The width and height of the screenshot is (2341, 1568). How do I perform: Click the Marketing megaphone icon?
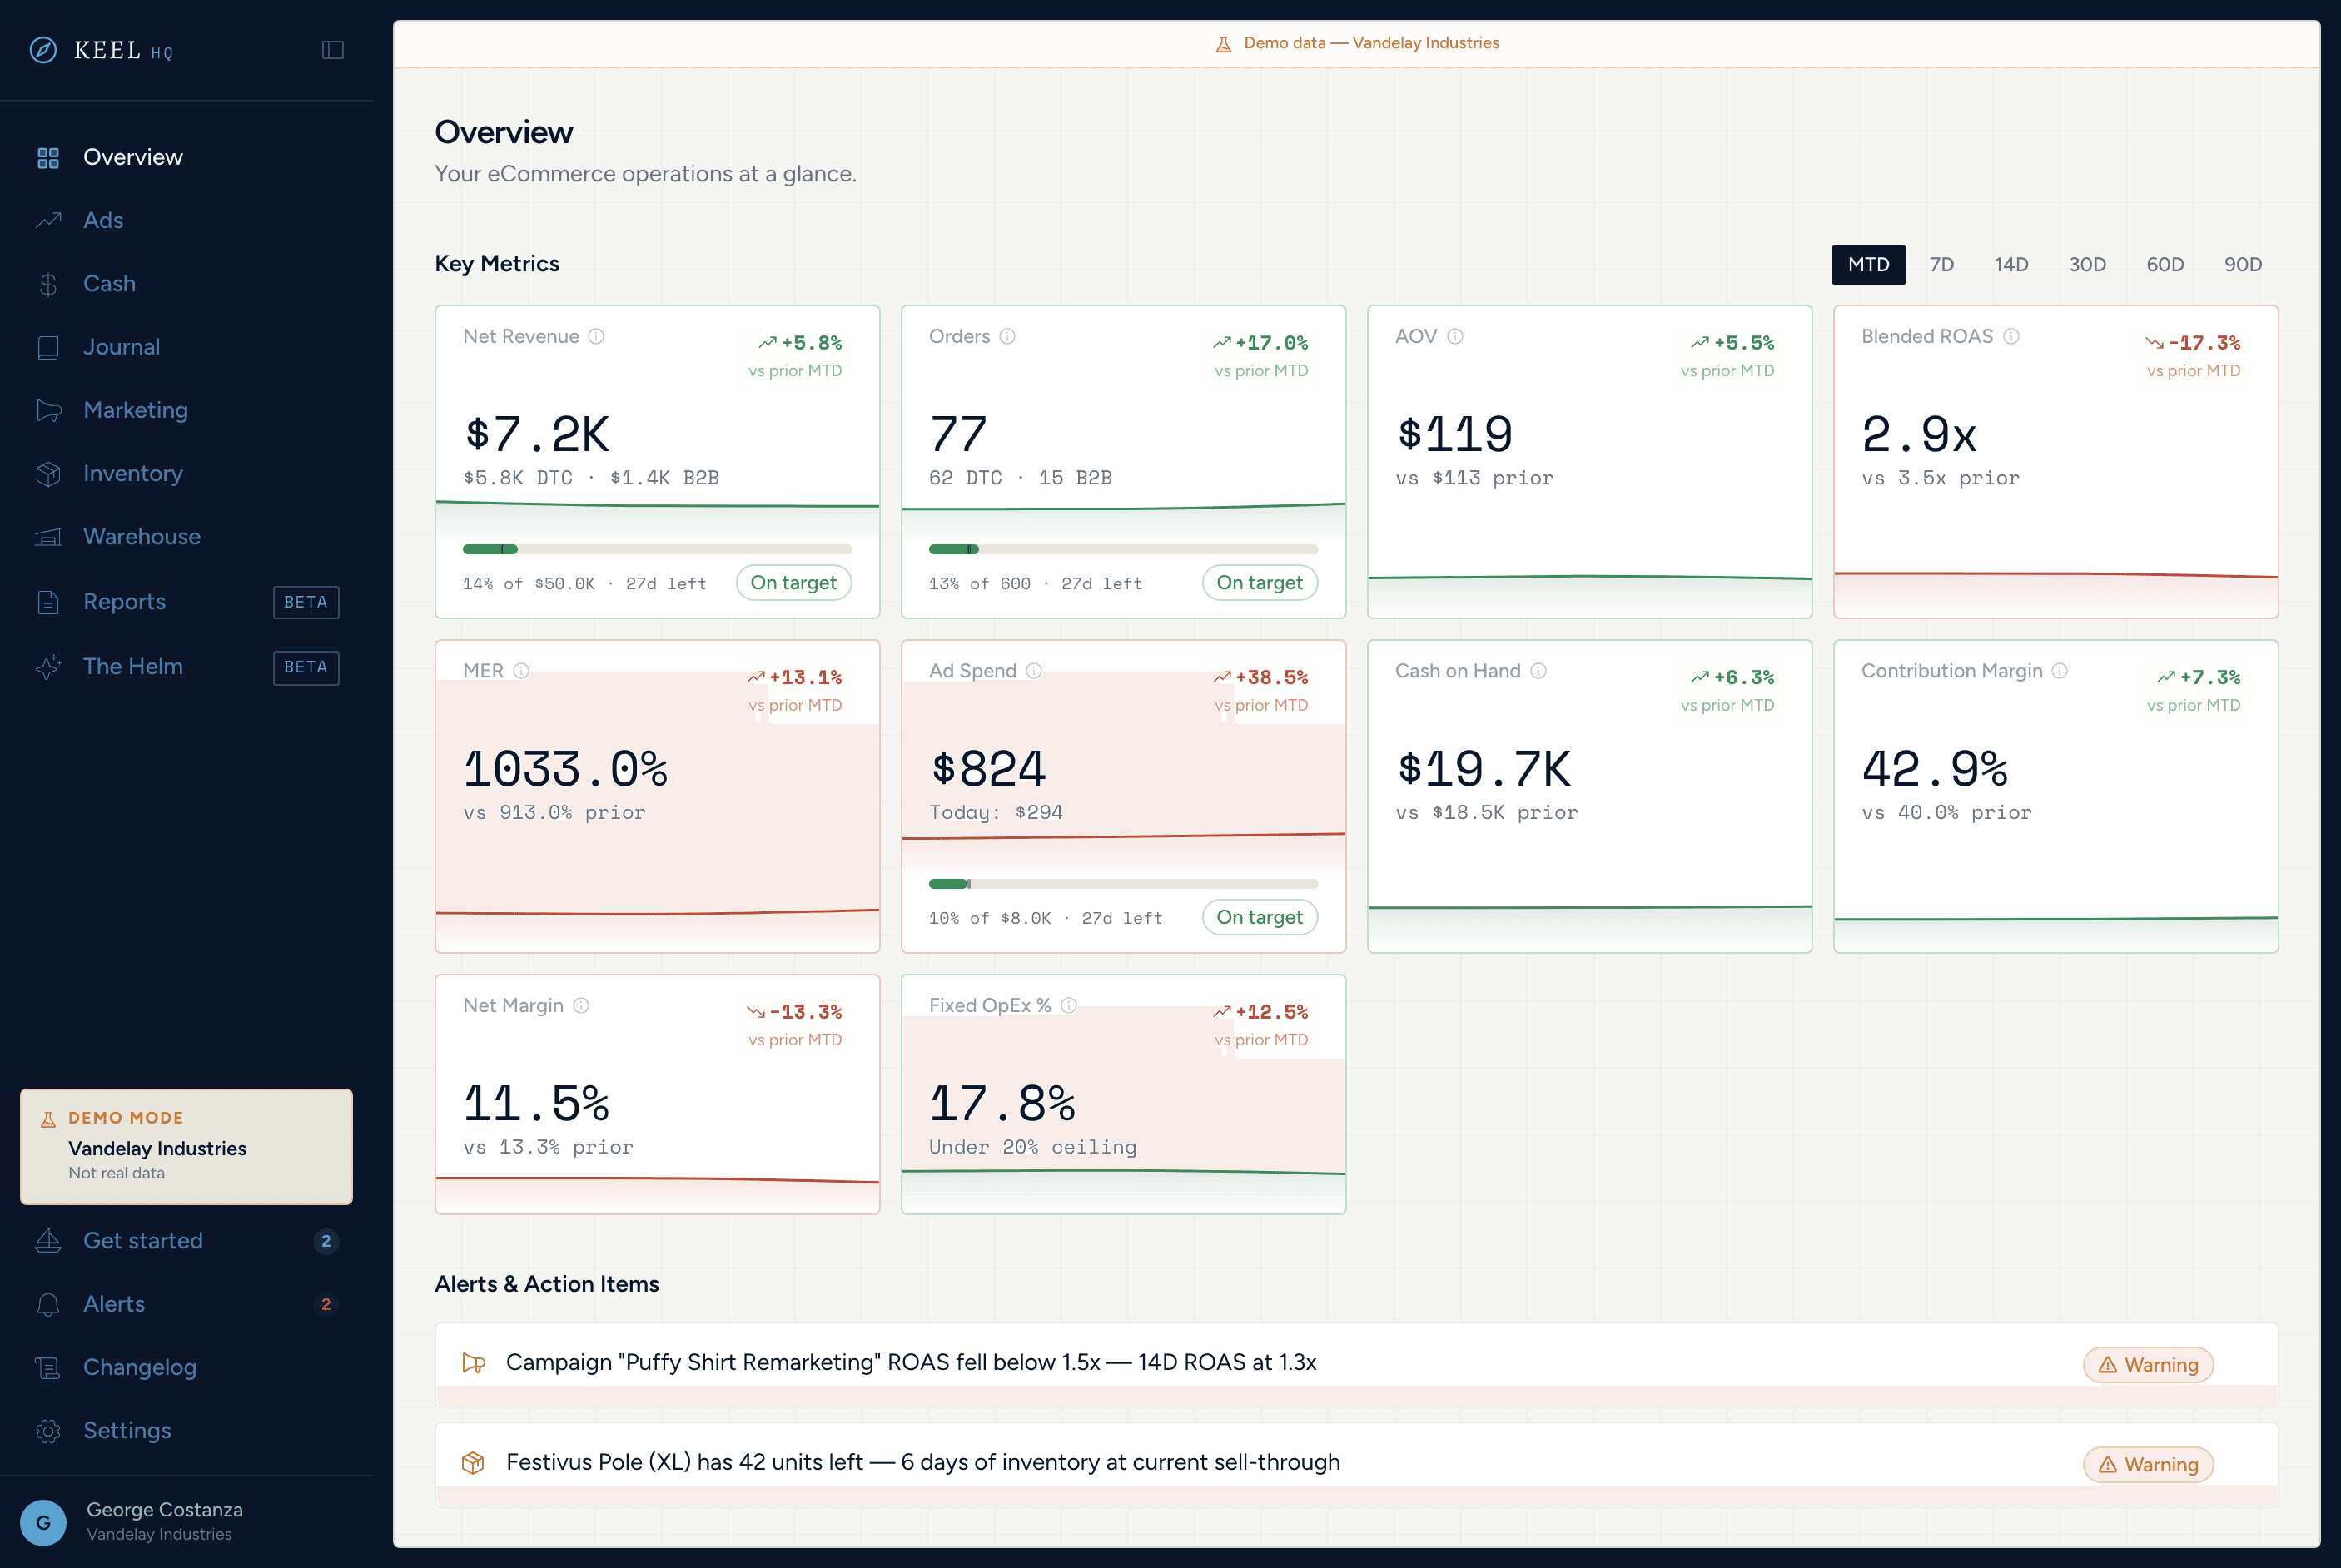coord(48,410)
